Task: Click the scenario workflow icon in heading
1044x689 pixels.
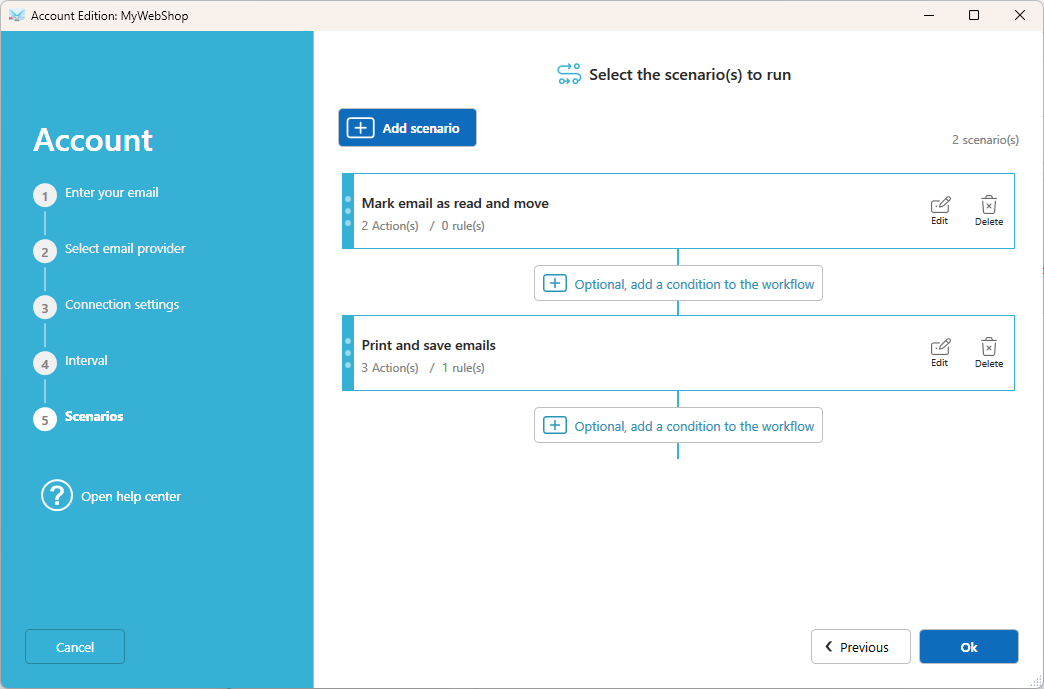Action: pos(569,75)
